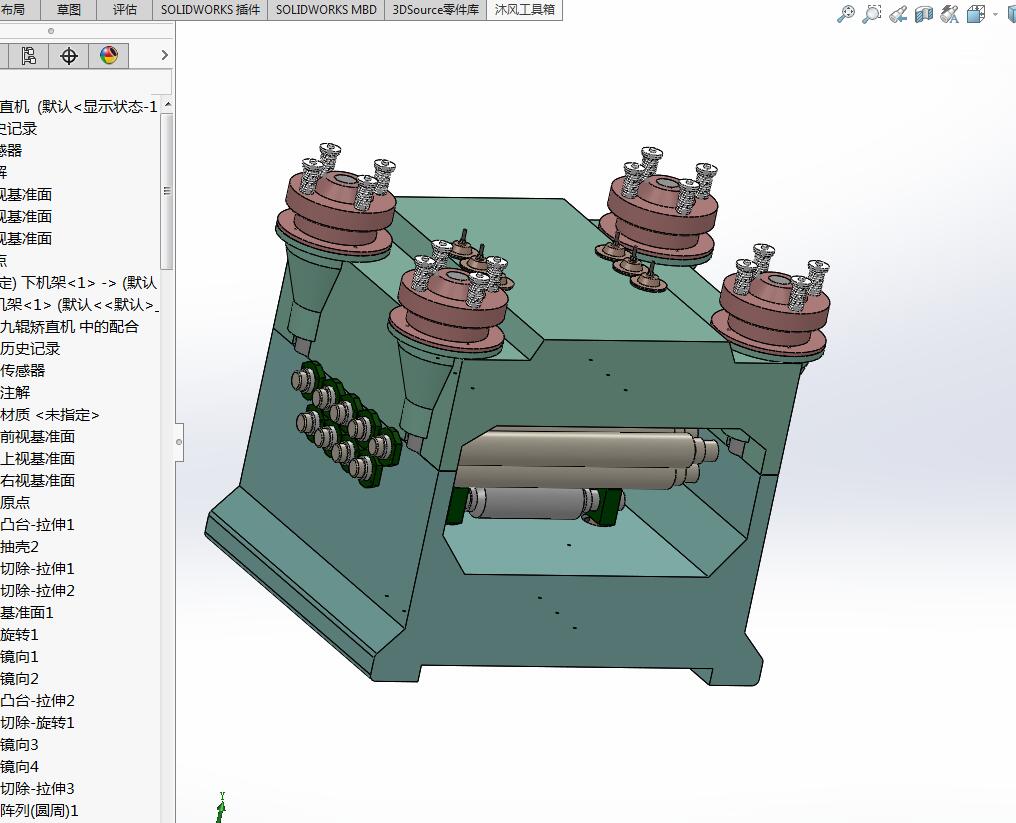Expand the View Orientation dropdown arrow
The height and width of the screenshot is (823, 1016).
pos(994,15)
